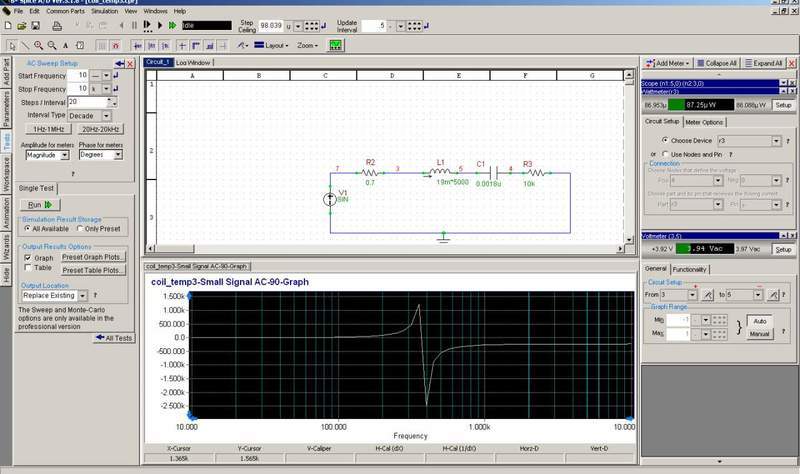Open the Output Location Replace Existing dropdown
Screen dimensions: 800x474
[81, 296]
